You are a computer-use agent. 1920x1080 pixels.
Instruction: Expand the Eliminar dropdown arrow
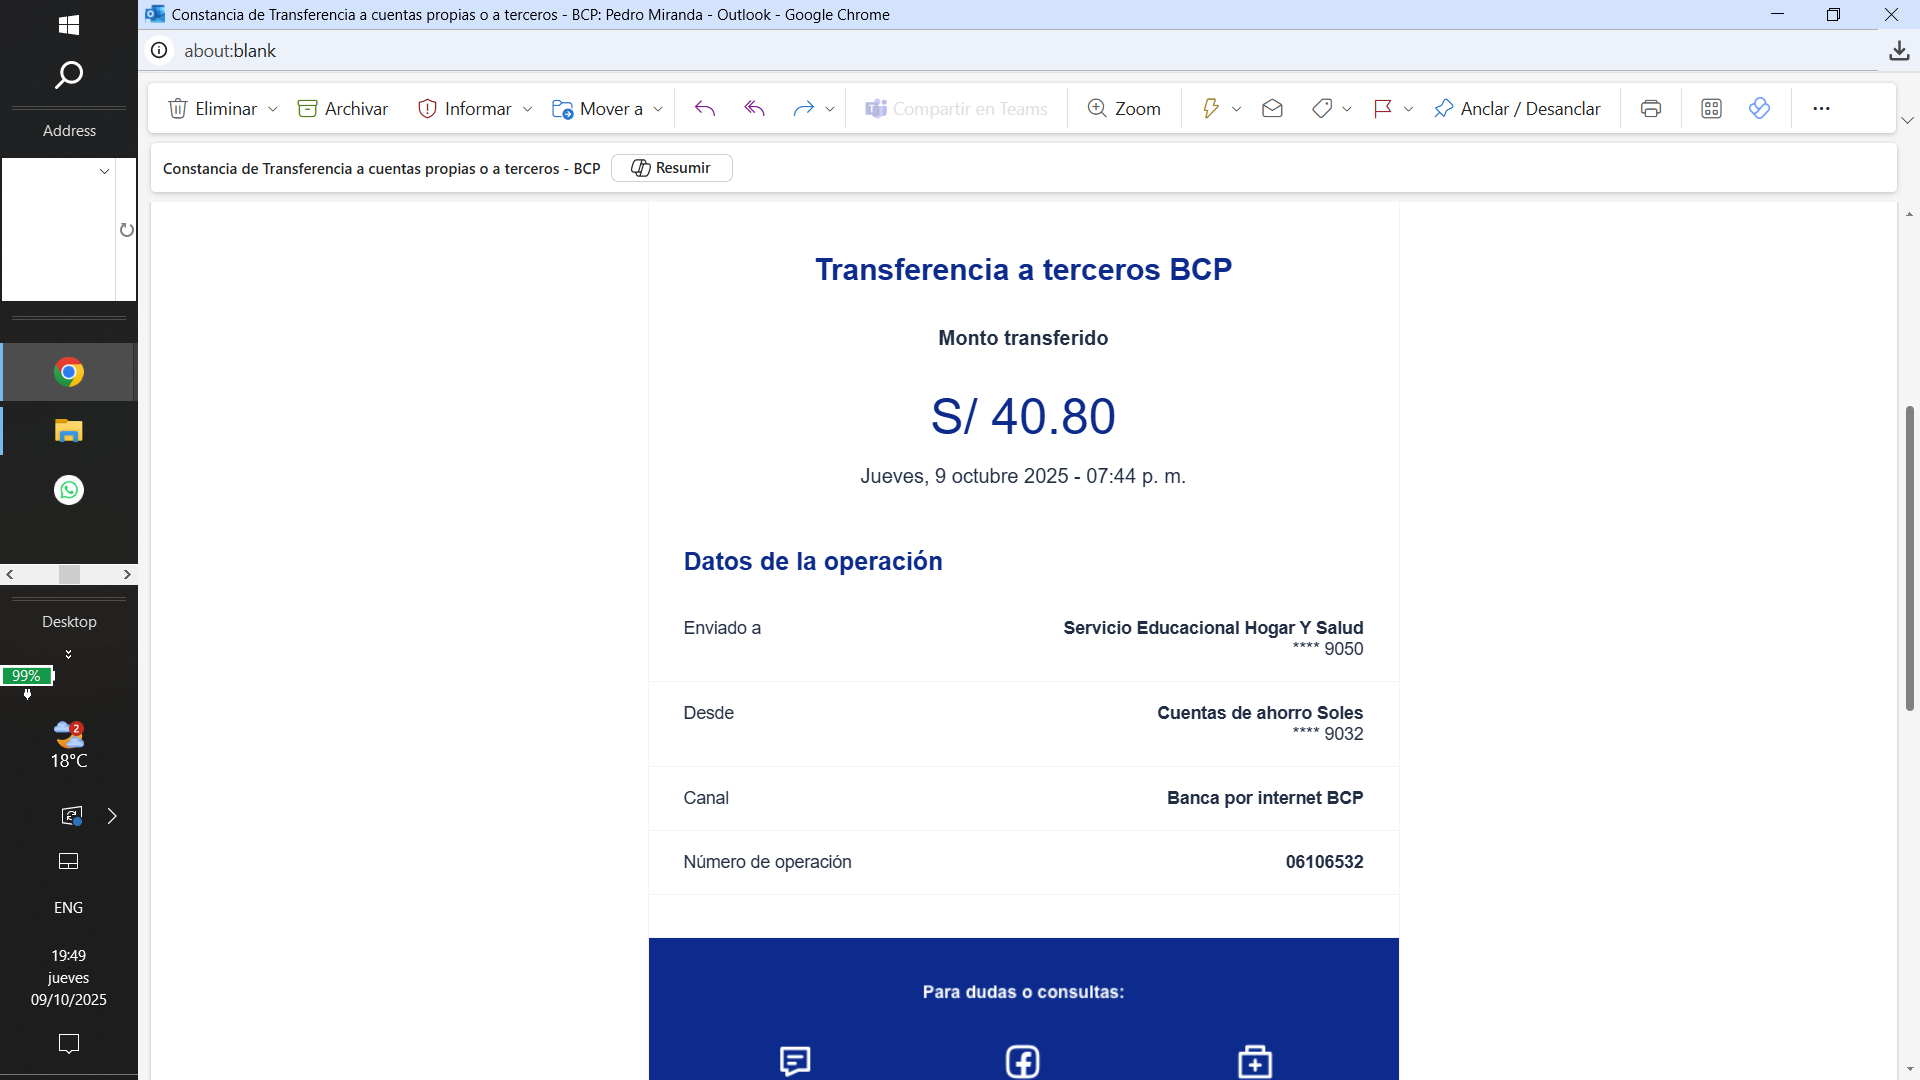pyautogui.click(x=273, y=109)
